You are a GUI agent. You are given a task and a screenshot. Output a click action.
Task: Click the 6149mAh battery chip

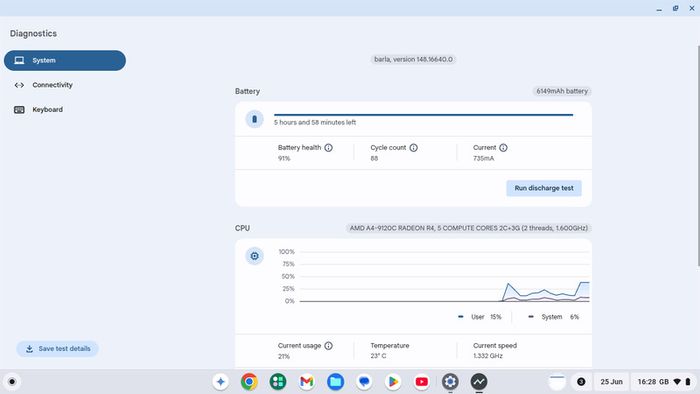pos(562,91)
